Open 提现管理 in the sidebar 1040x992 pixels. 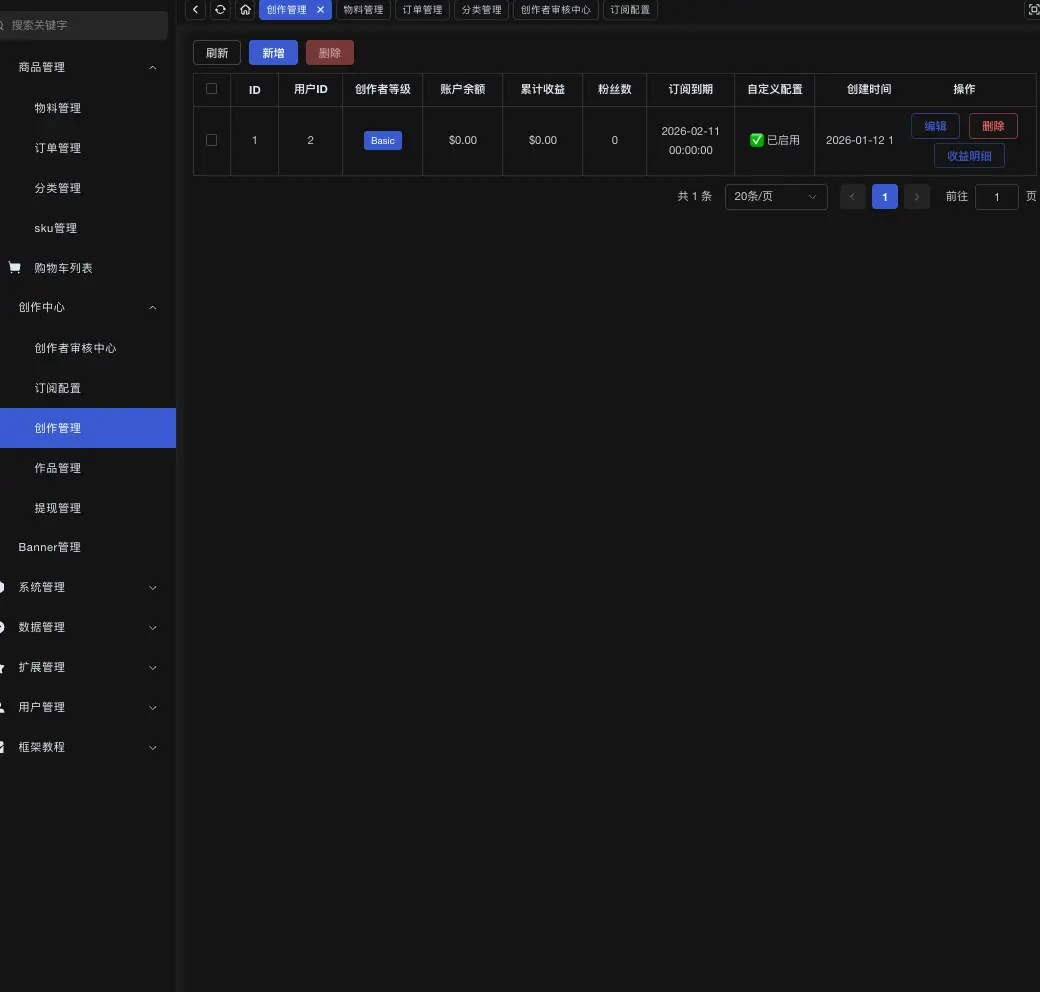58,508
